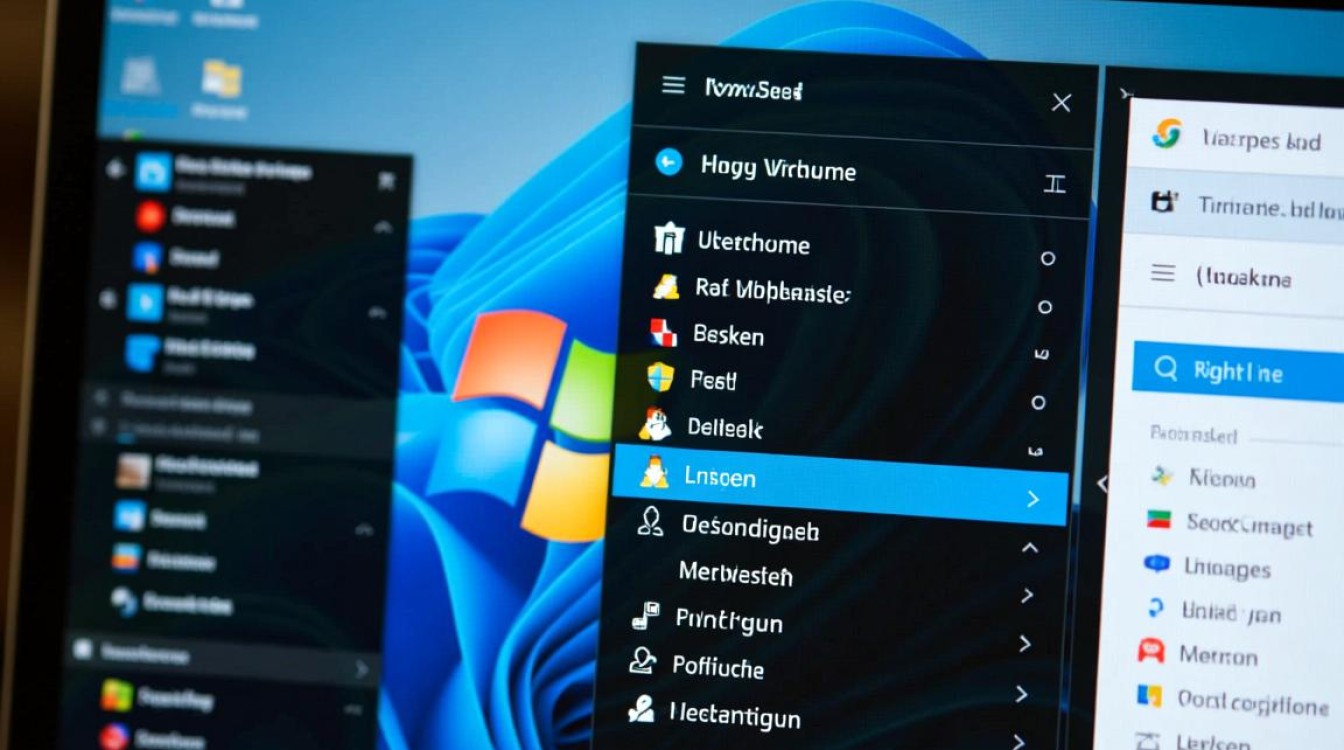Select the radio circle in the Uterchome row
The width and height of the screenshot is (1344, 750).
(x=1047, y=258)
